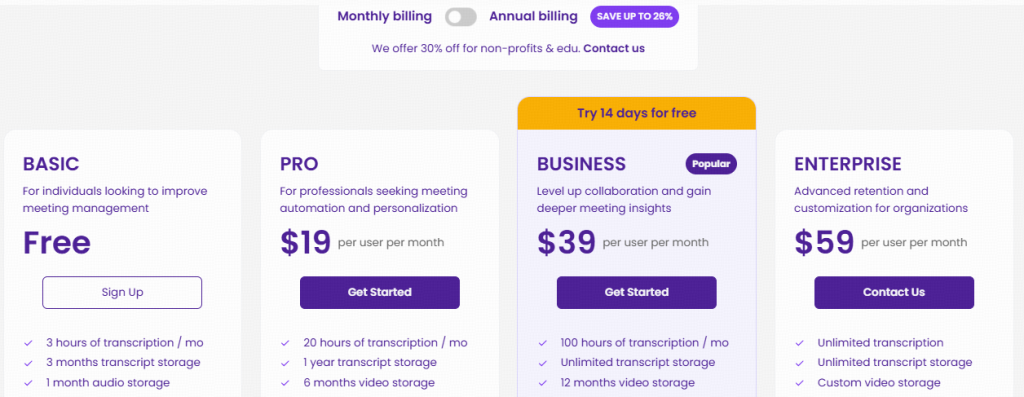
Task: Click the Save up to 26% badge
Action: pyautogui.click(x=634, y=16)
